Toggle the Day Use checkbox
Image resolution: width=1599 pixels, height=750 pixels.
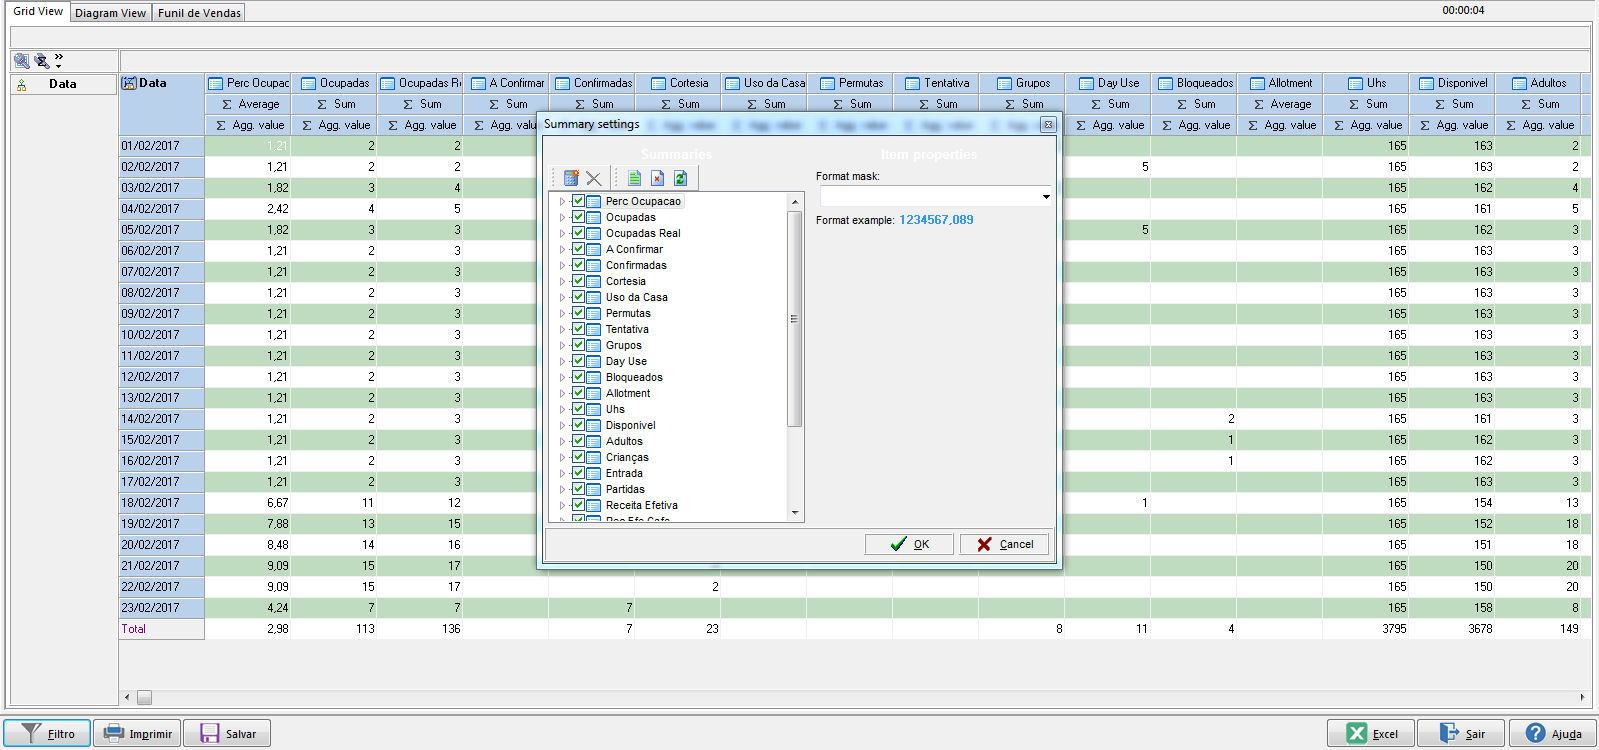(x=578, y=361)
